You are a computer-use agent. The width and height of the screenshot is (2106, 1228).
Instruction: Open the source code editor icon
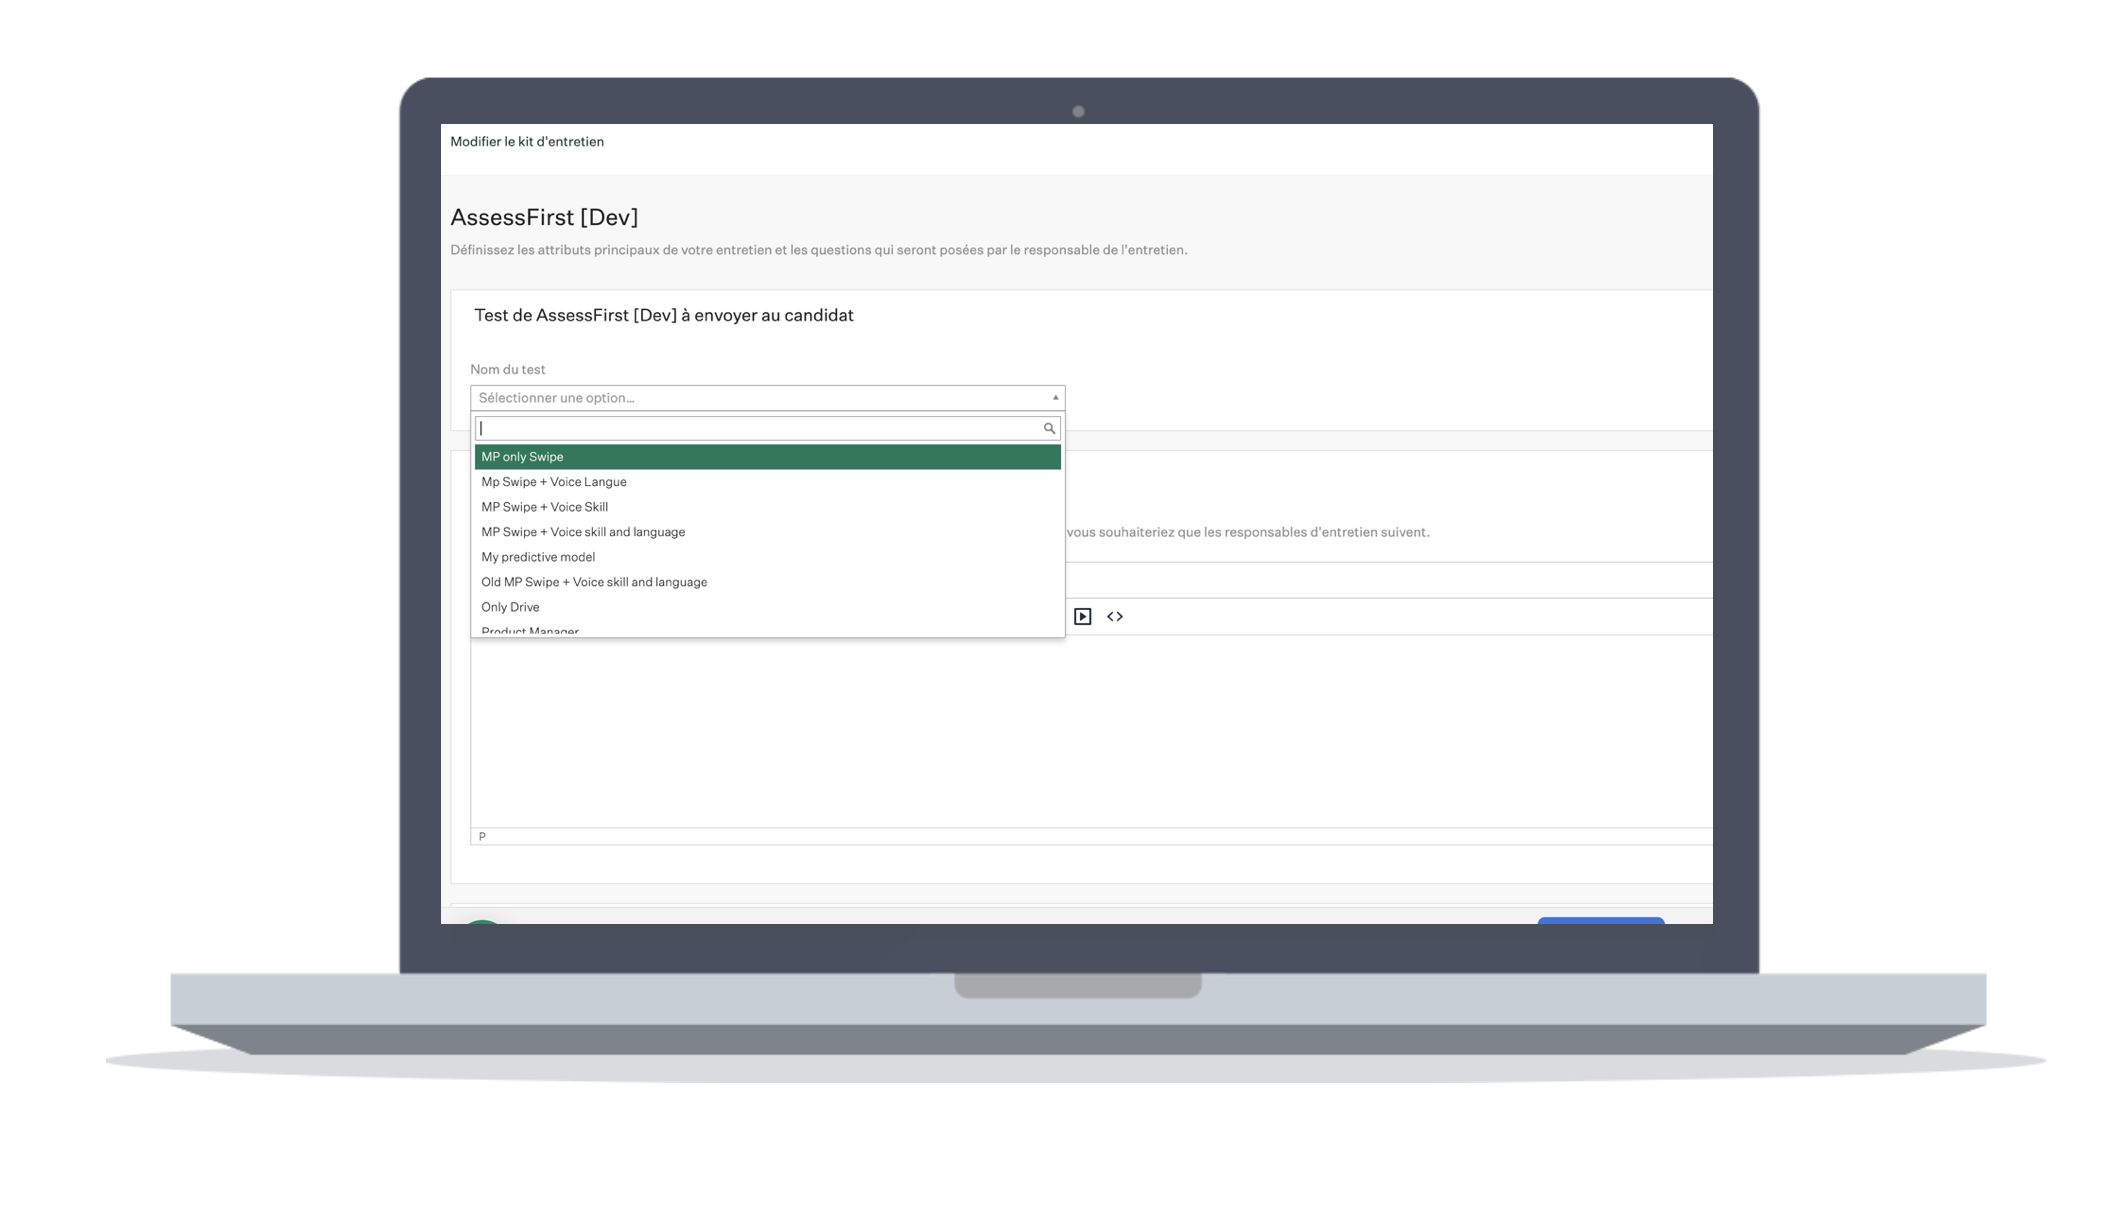tap(1115, 616)
